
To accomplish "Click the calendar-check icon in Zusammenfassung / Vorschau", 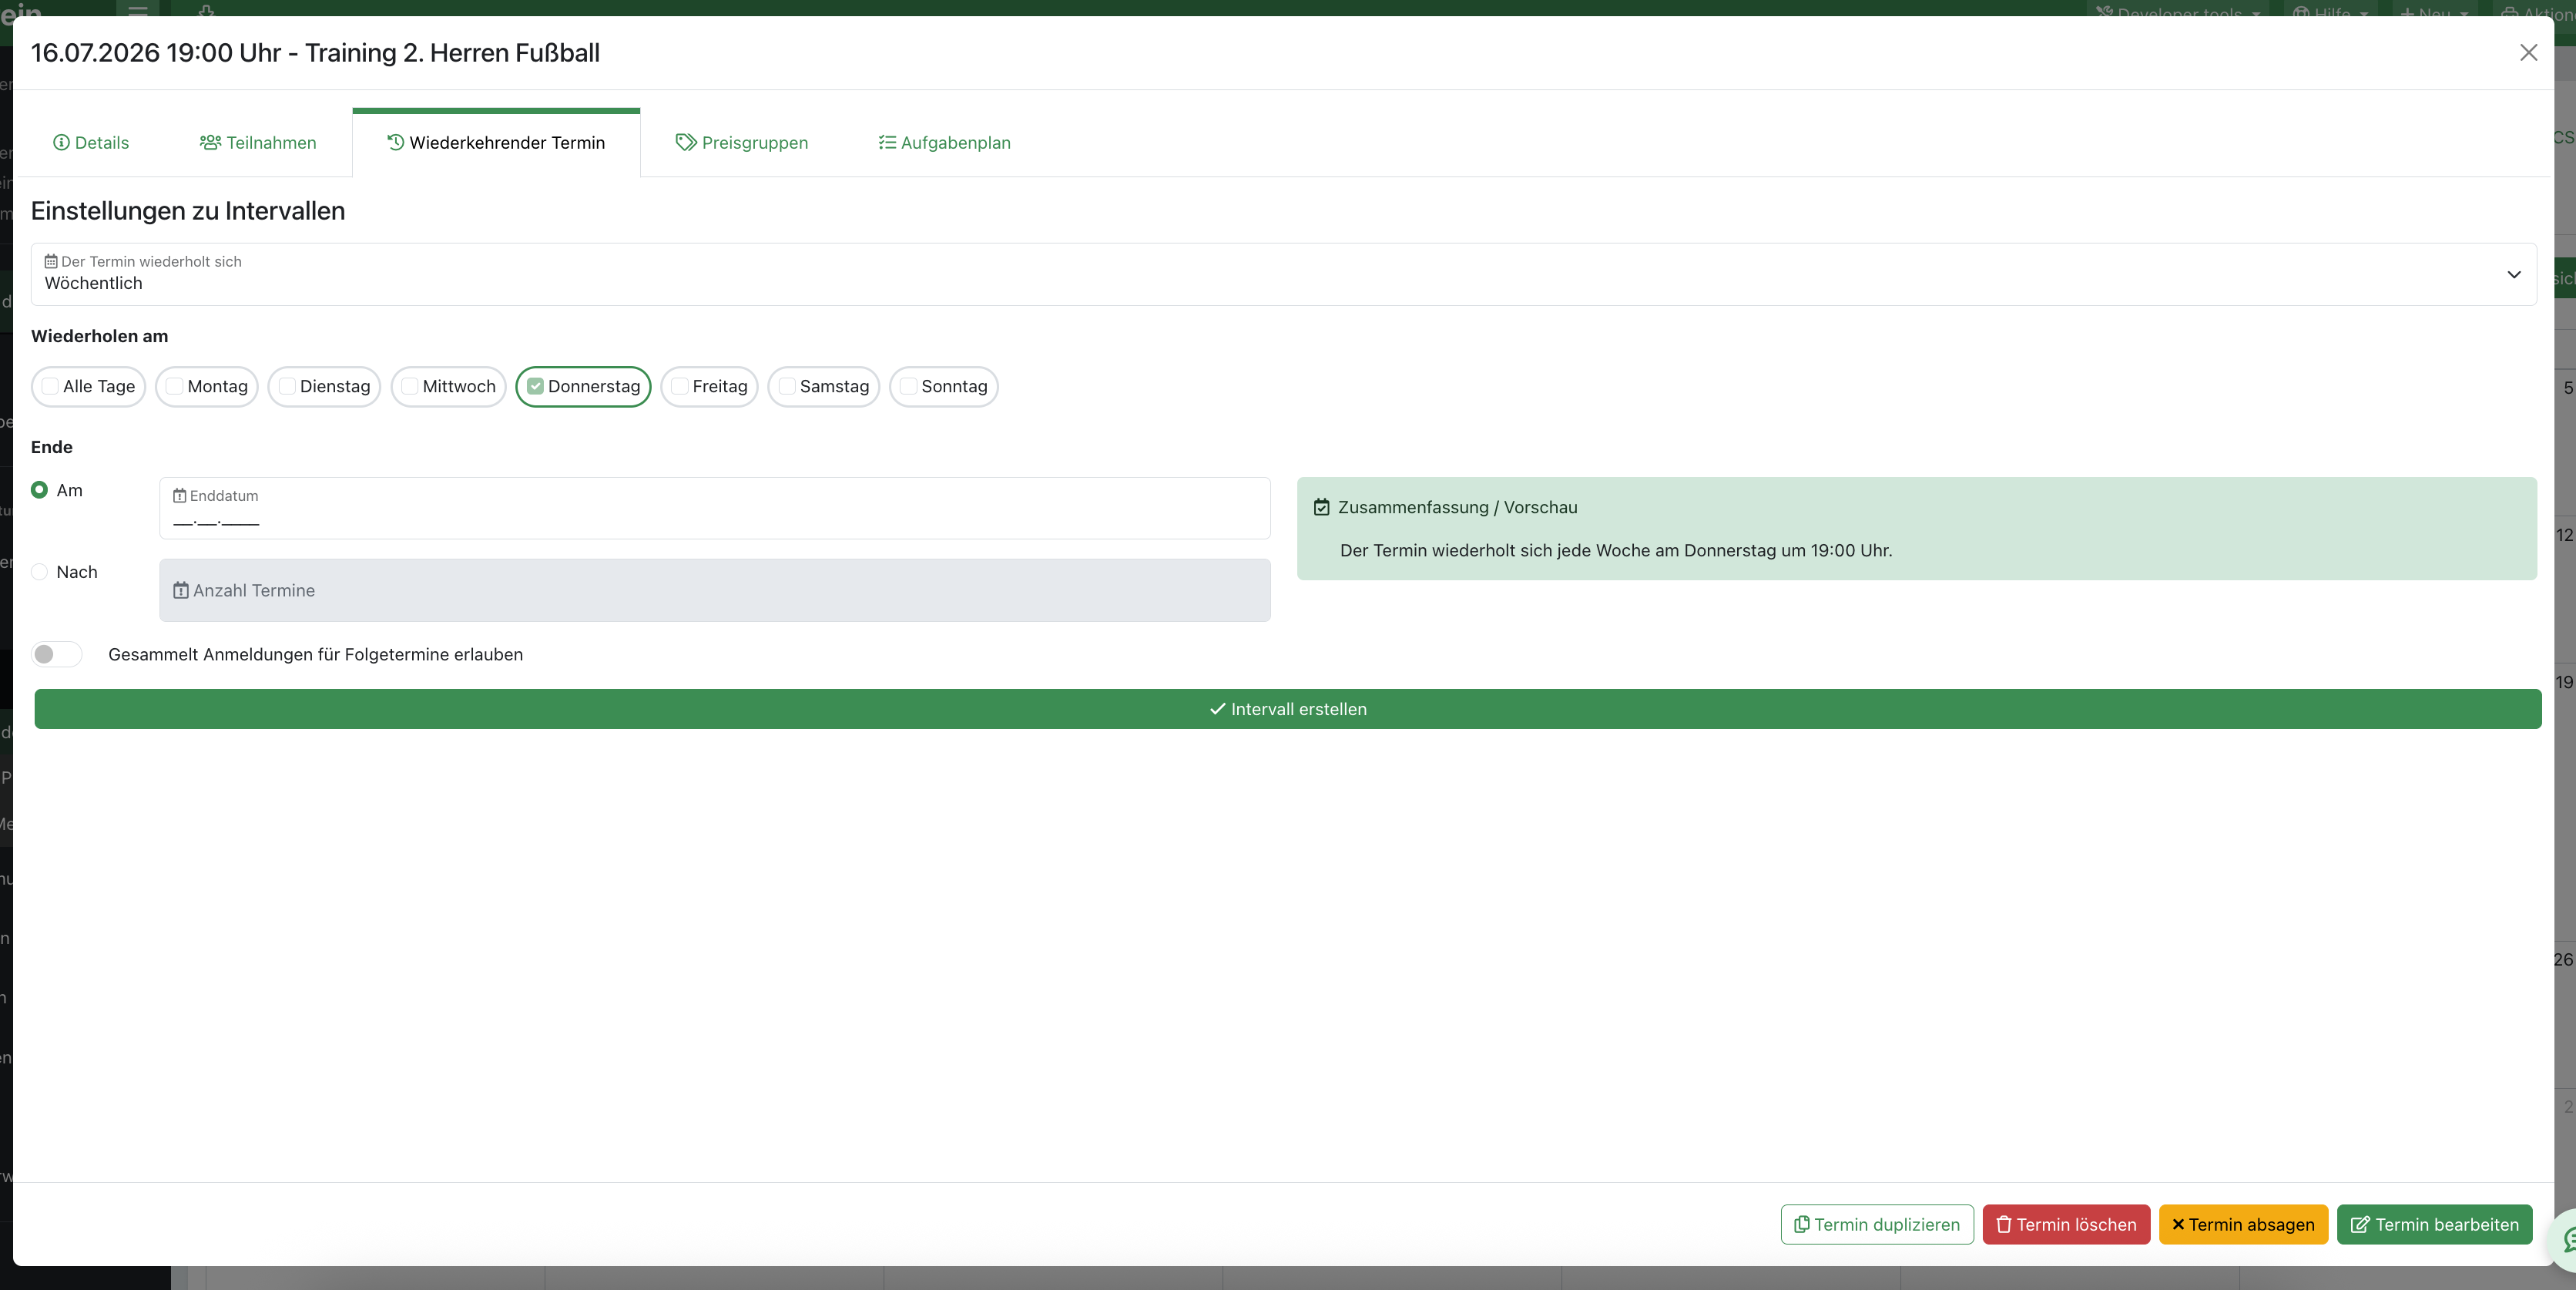I will pos(1322,507).
